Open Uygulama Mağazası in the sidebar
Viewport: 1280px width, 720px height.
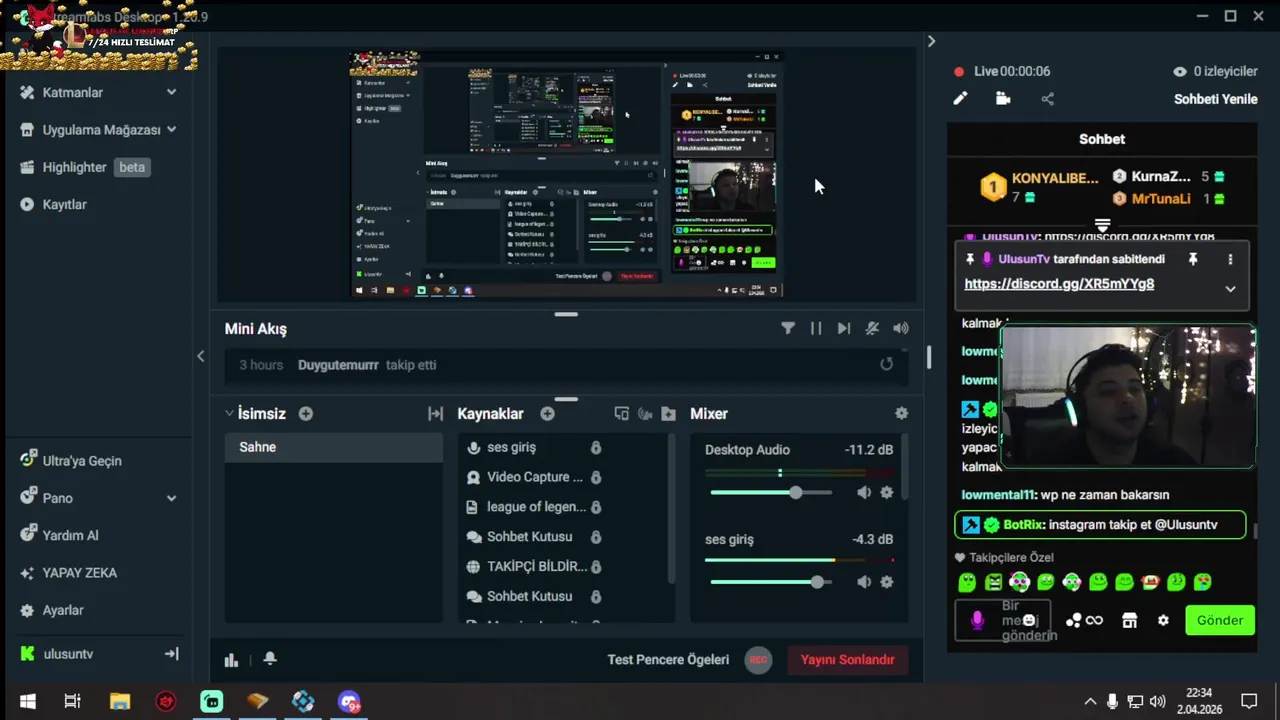coord(101,130)
